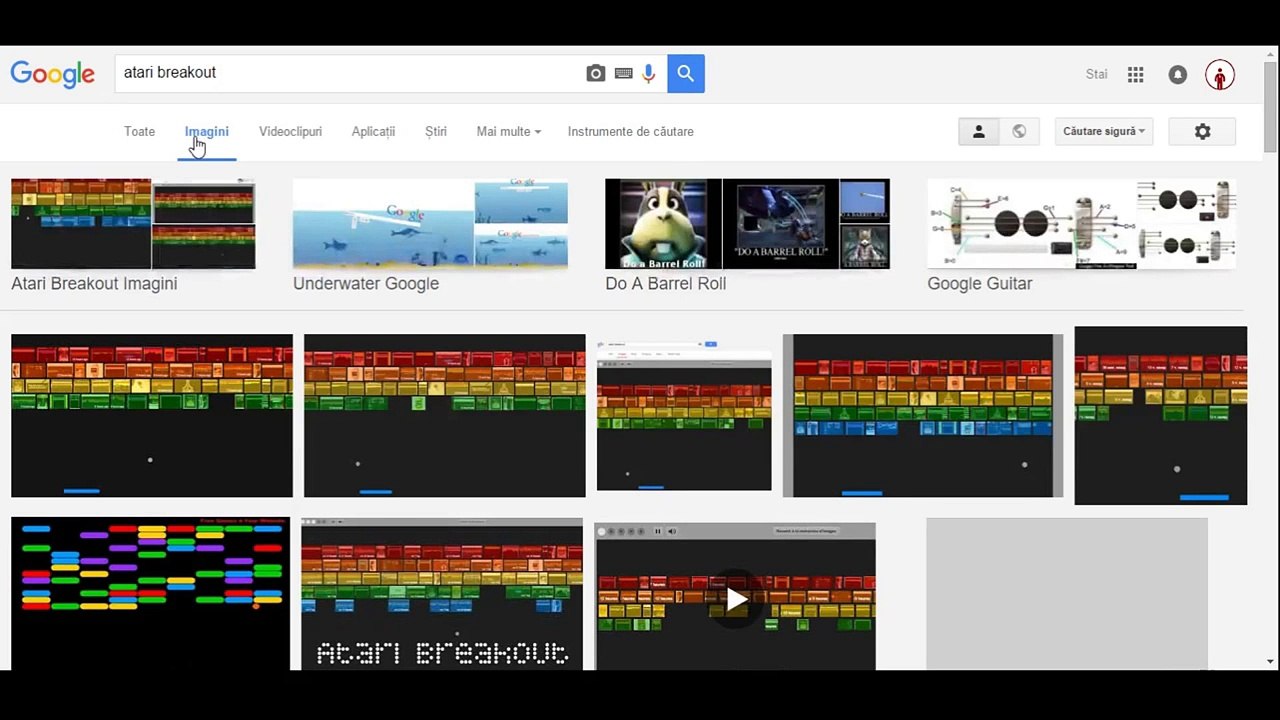Switch to the Știri tab
This screenshot has height=720, width=1280.
click(436, 132)
